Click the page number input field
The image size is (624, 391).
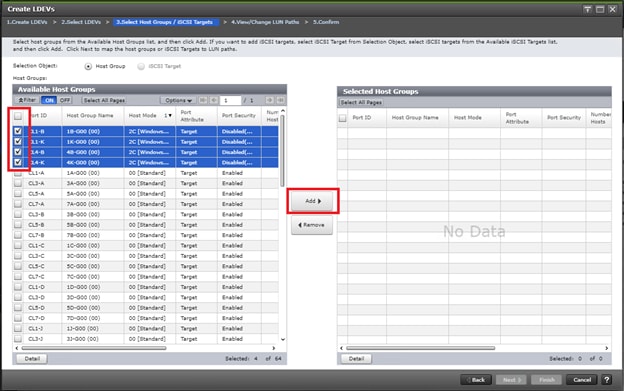tap(230, 100)
